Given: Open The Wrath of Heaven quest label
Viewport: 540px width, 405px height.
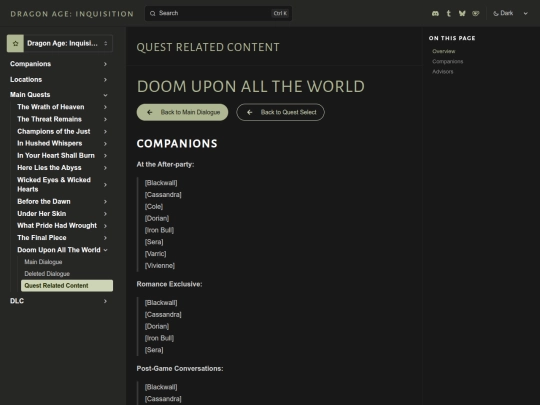Looking at the screenshot, I should click(x=51, y=107).
